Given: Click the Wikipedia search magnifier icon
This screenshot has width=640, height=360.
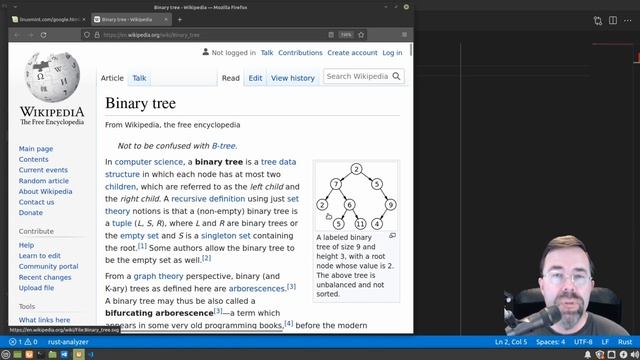Looking at the screenshot, I should (x=396, y=76).
